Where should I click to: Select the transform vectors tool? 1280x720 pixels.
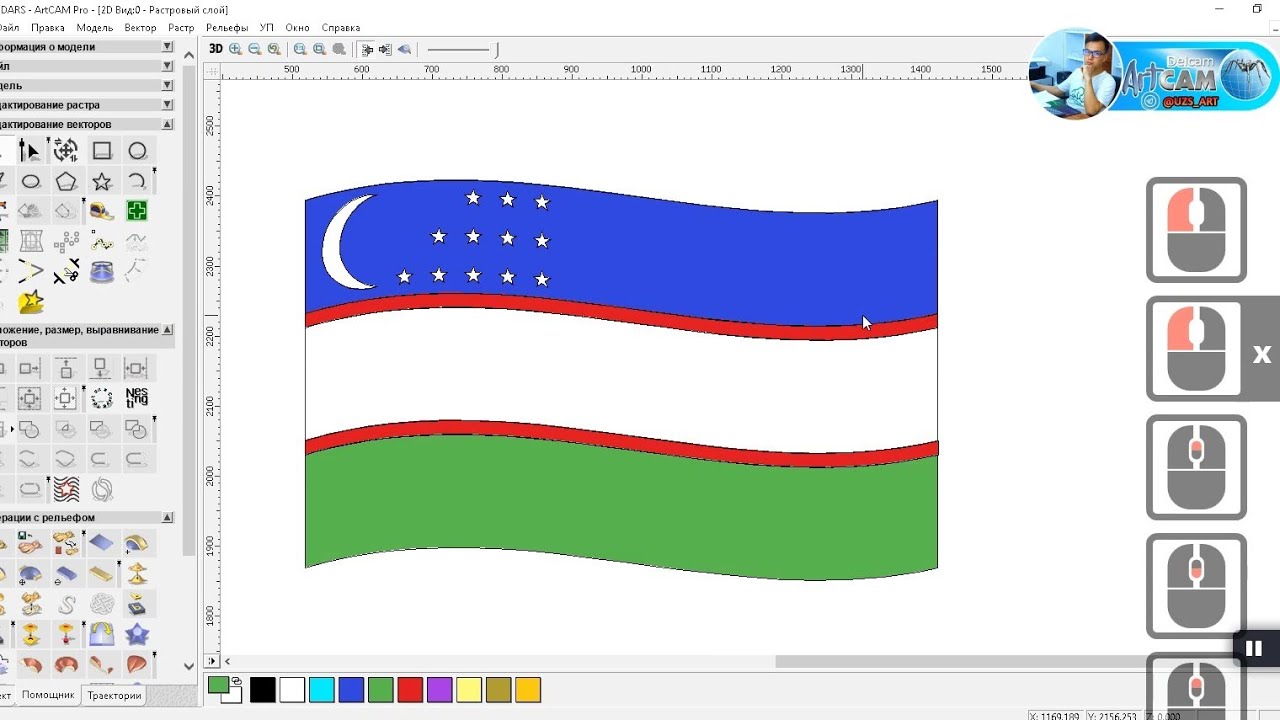click(x=66, y=151)
